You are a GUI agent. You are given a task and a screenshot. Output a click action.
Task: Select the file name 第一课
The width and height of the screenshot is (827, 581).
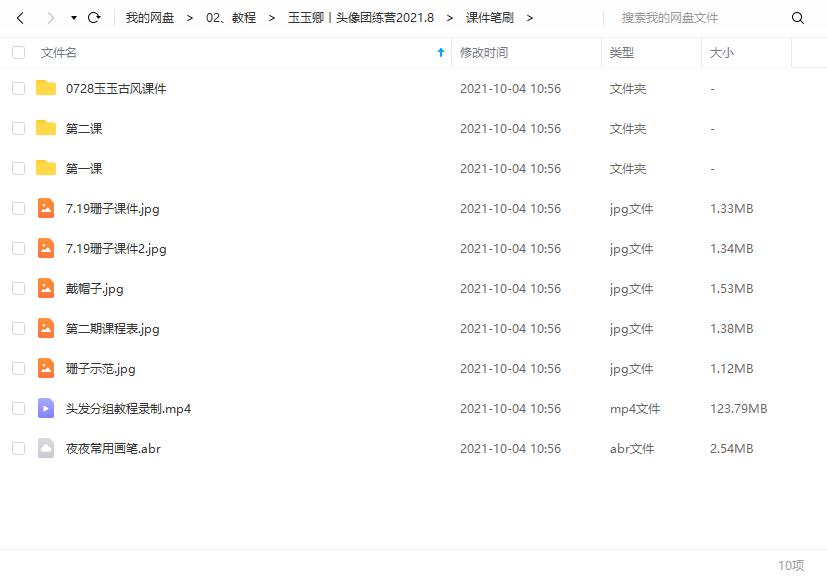pos(84,169)
